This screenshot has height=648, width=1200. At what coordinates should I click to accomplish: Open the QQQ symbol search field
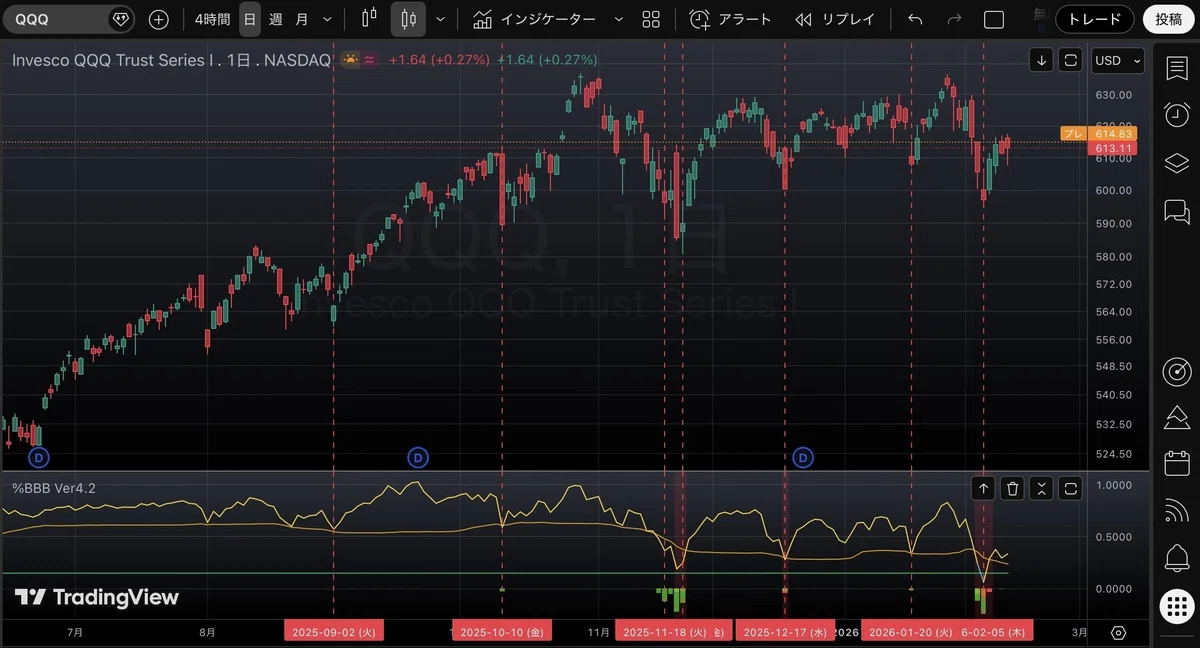click(68, 19)
